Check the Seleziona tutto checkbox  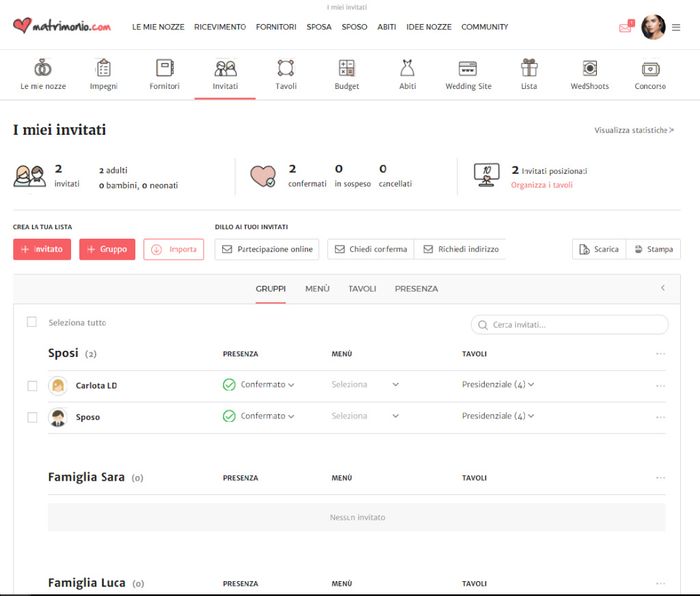32,322
